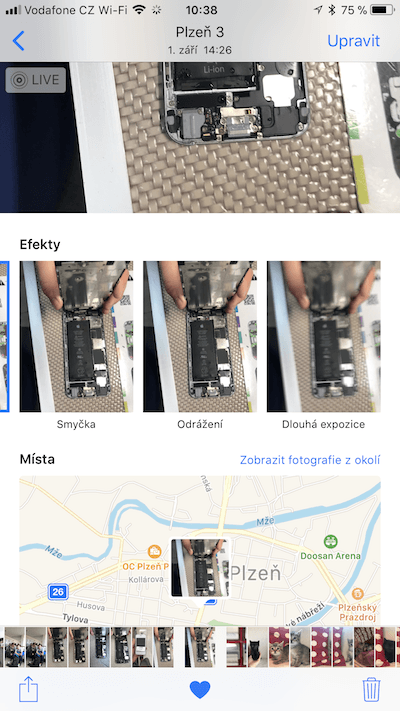Tap the photo pin on the map
This screenshot has width=400, height=711.
tap(200, 568)
